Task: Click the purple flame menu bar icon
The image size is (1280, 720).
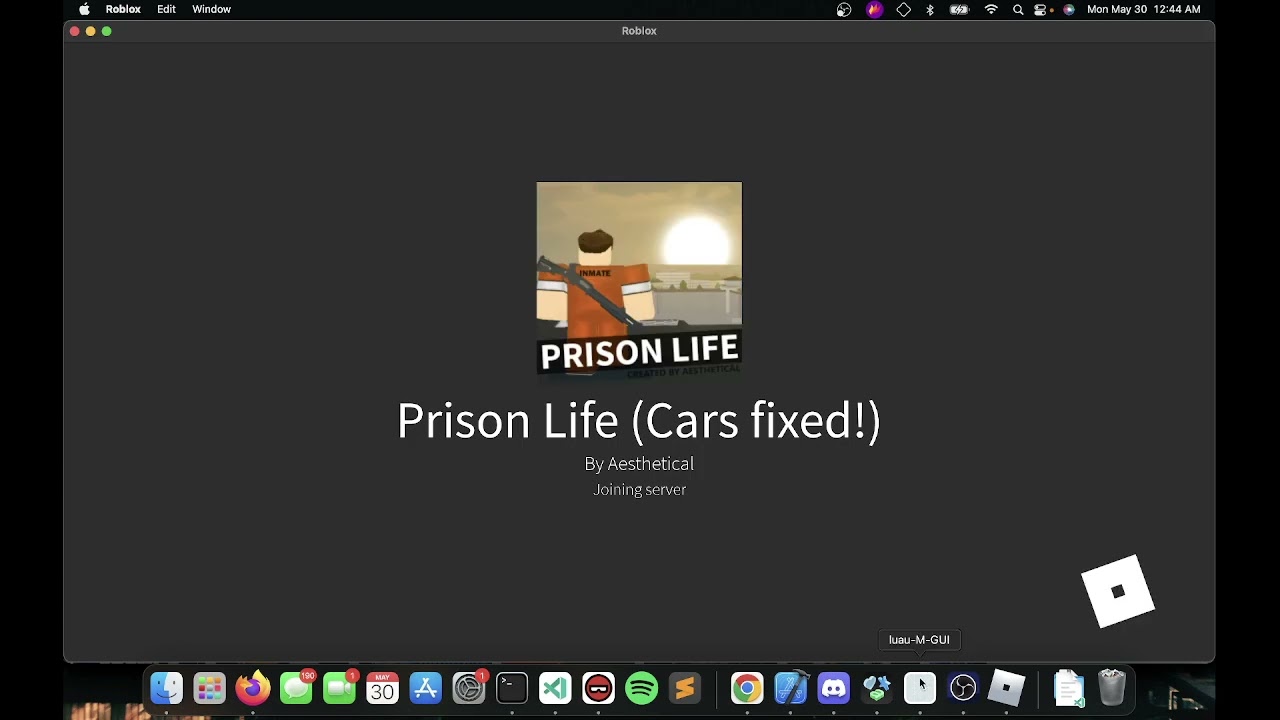Action: pyautogui.click(x=875, y=9)
